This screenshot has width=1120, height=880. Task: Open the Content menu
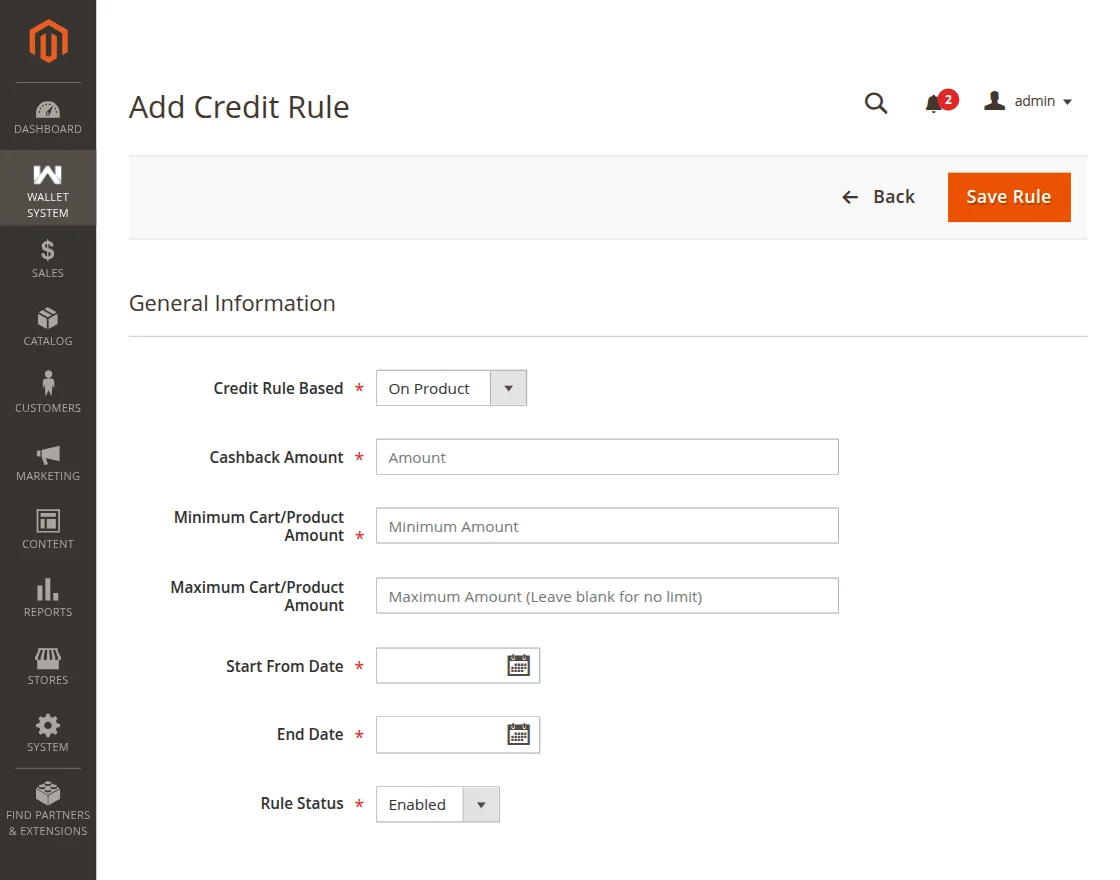pos(48,530)
